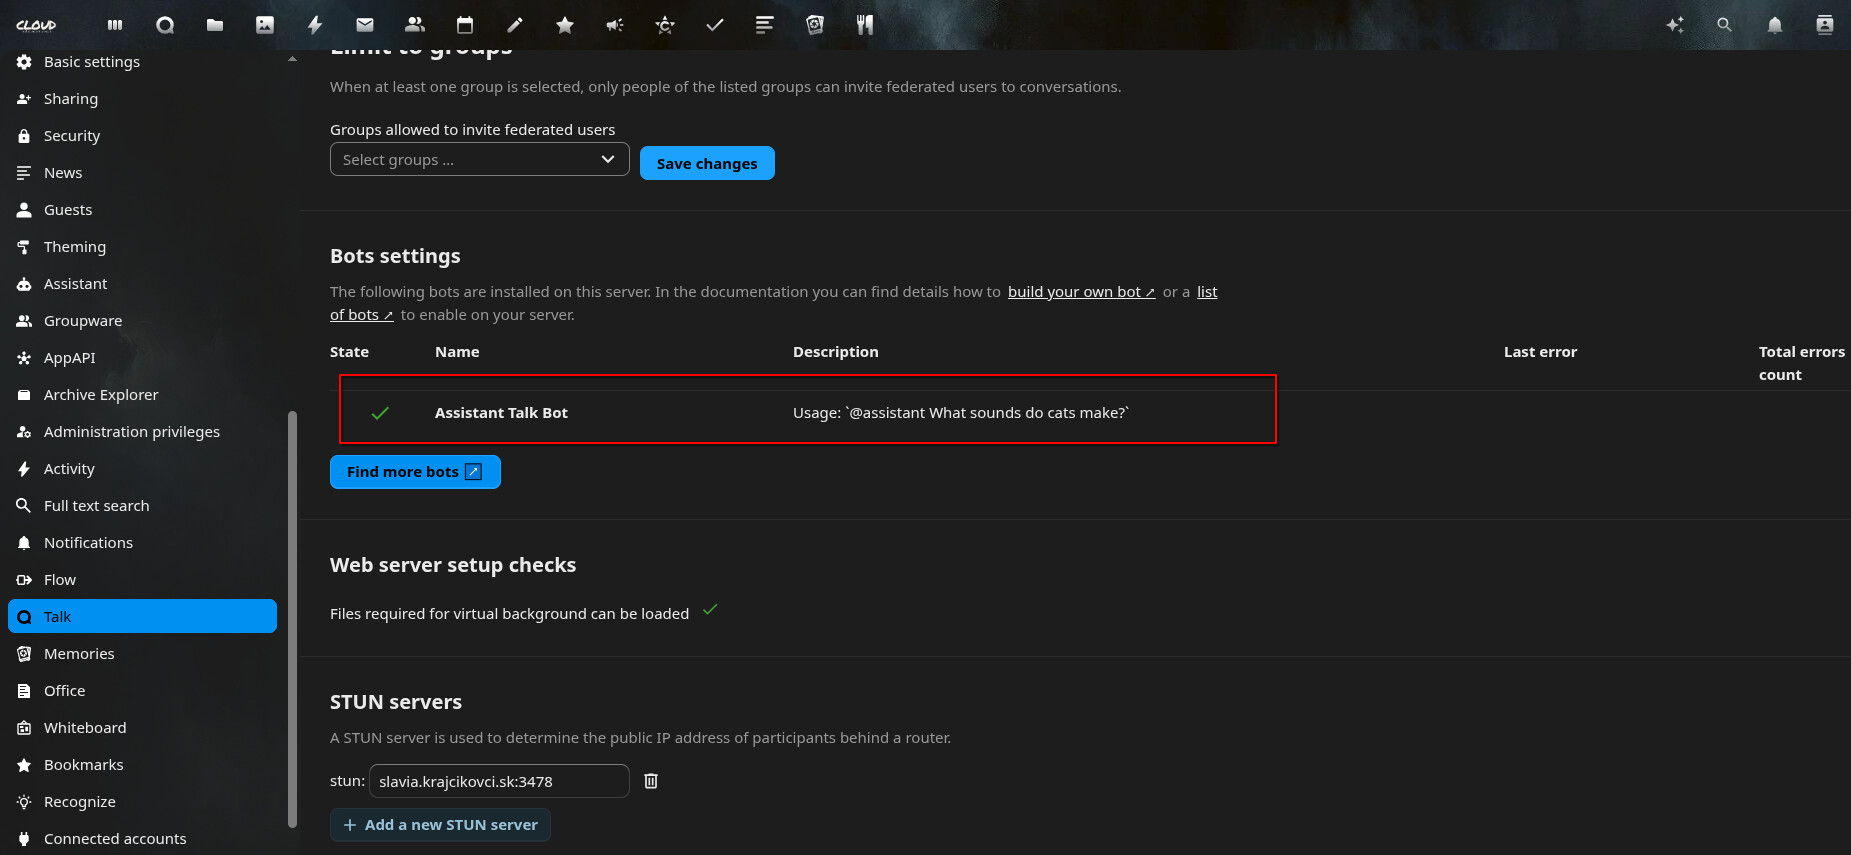The image size is (1851, 855).
Task: Click the Save changes button
Action: pyautogui.click(x=707, y=164)
